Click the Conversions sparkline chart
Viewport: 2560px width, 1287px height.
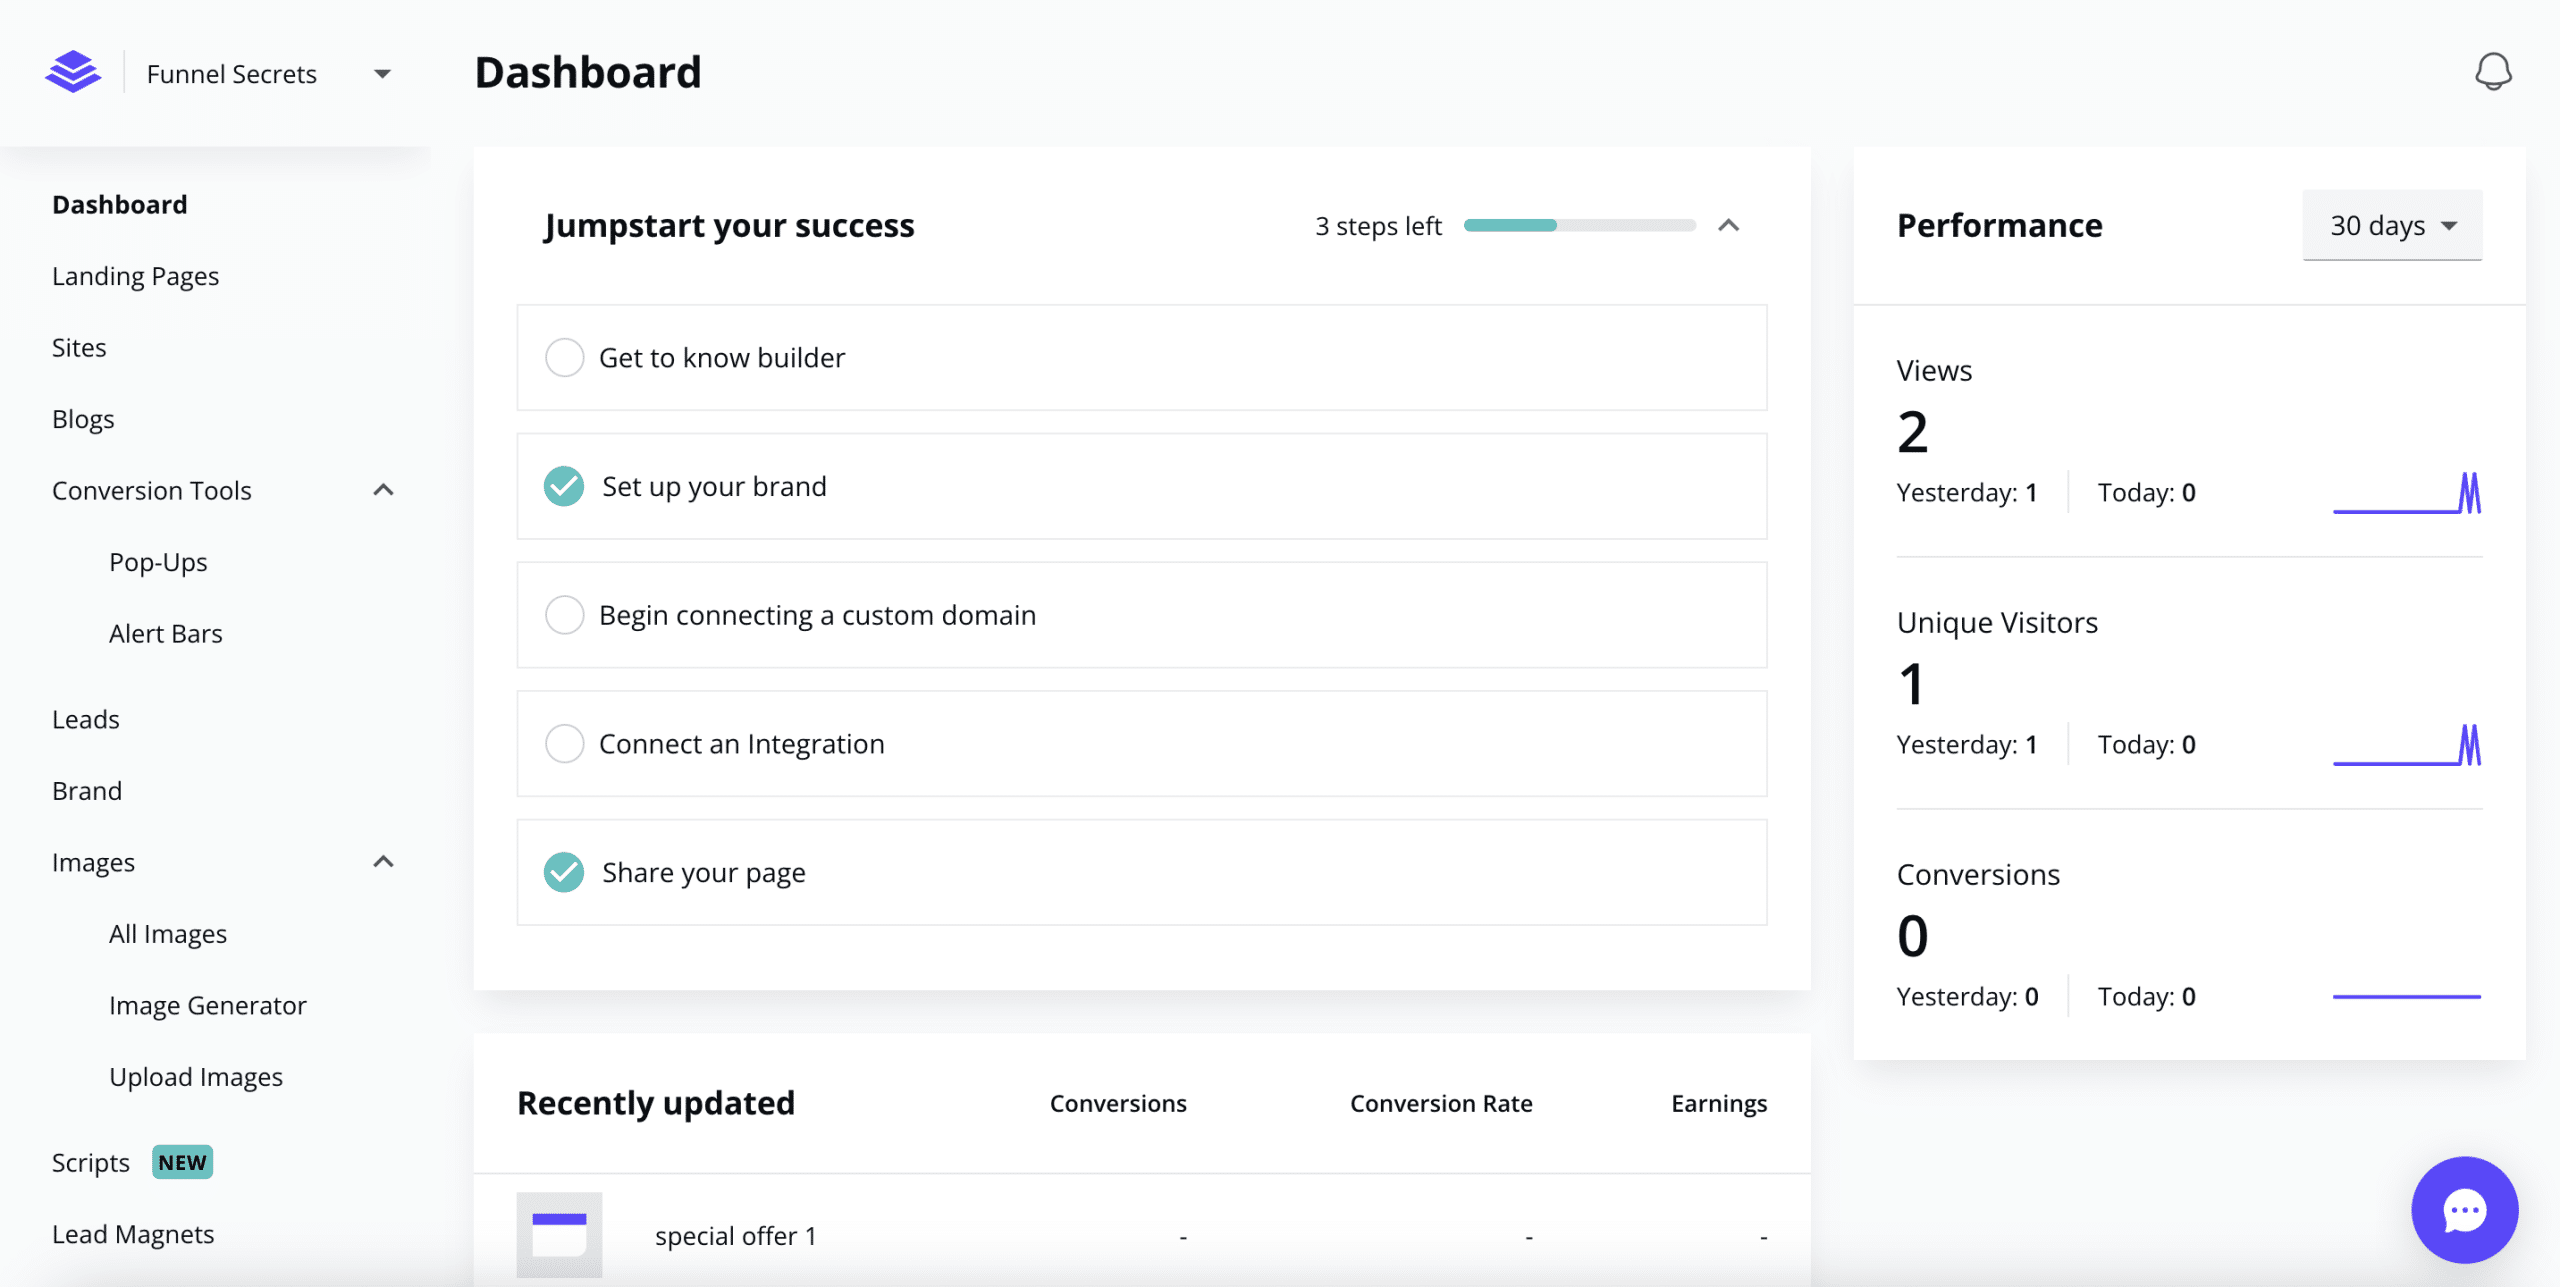(x=2407, y=996)
